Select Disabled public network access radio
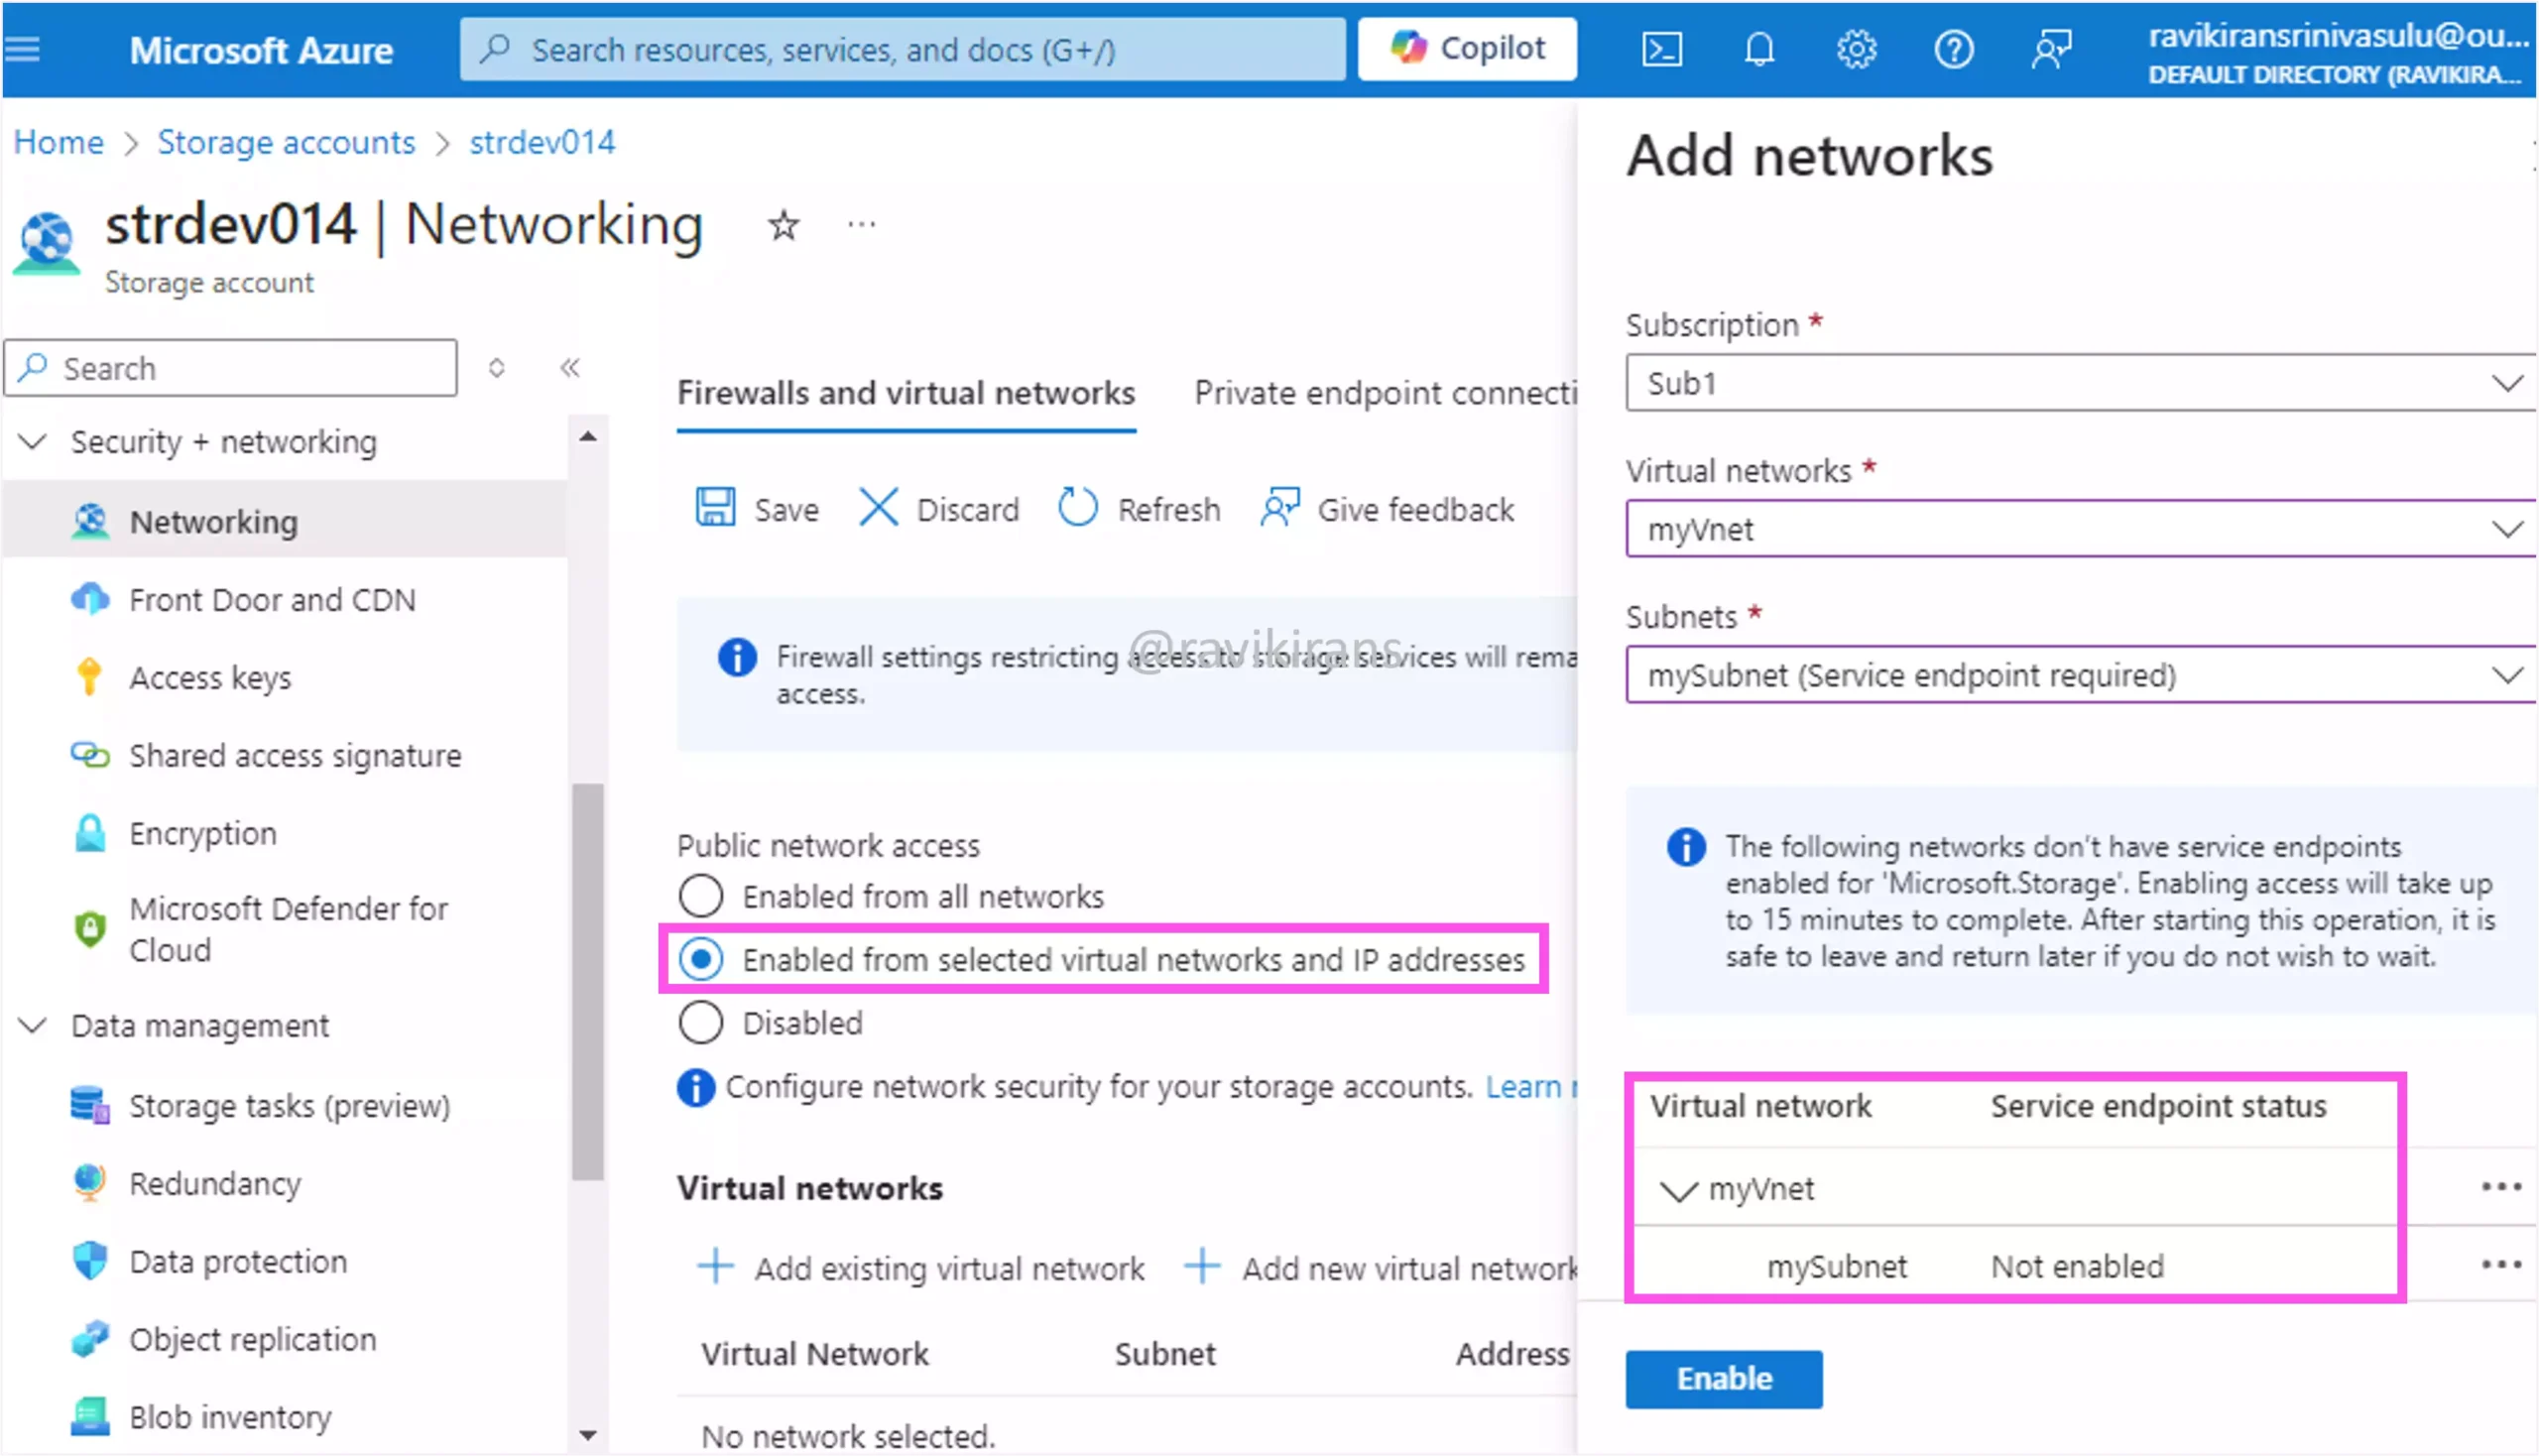The image size is (2539, 1456). click(x=700, y=1023)
